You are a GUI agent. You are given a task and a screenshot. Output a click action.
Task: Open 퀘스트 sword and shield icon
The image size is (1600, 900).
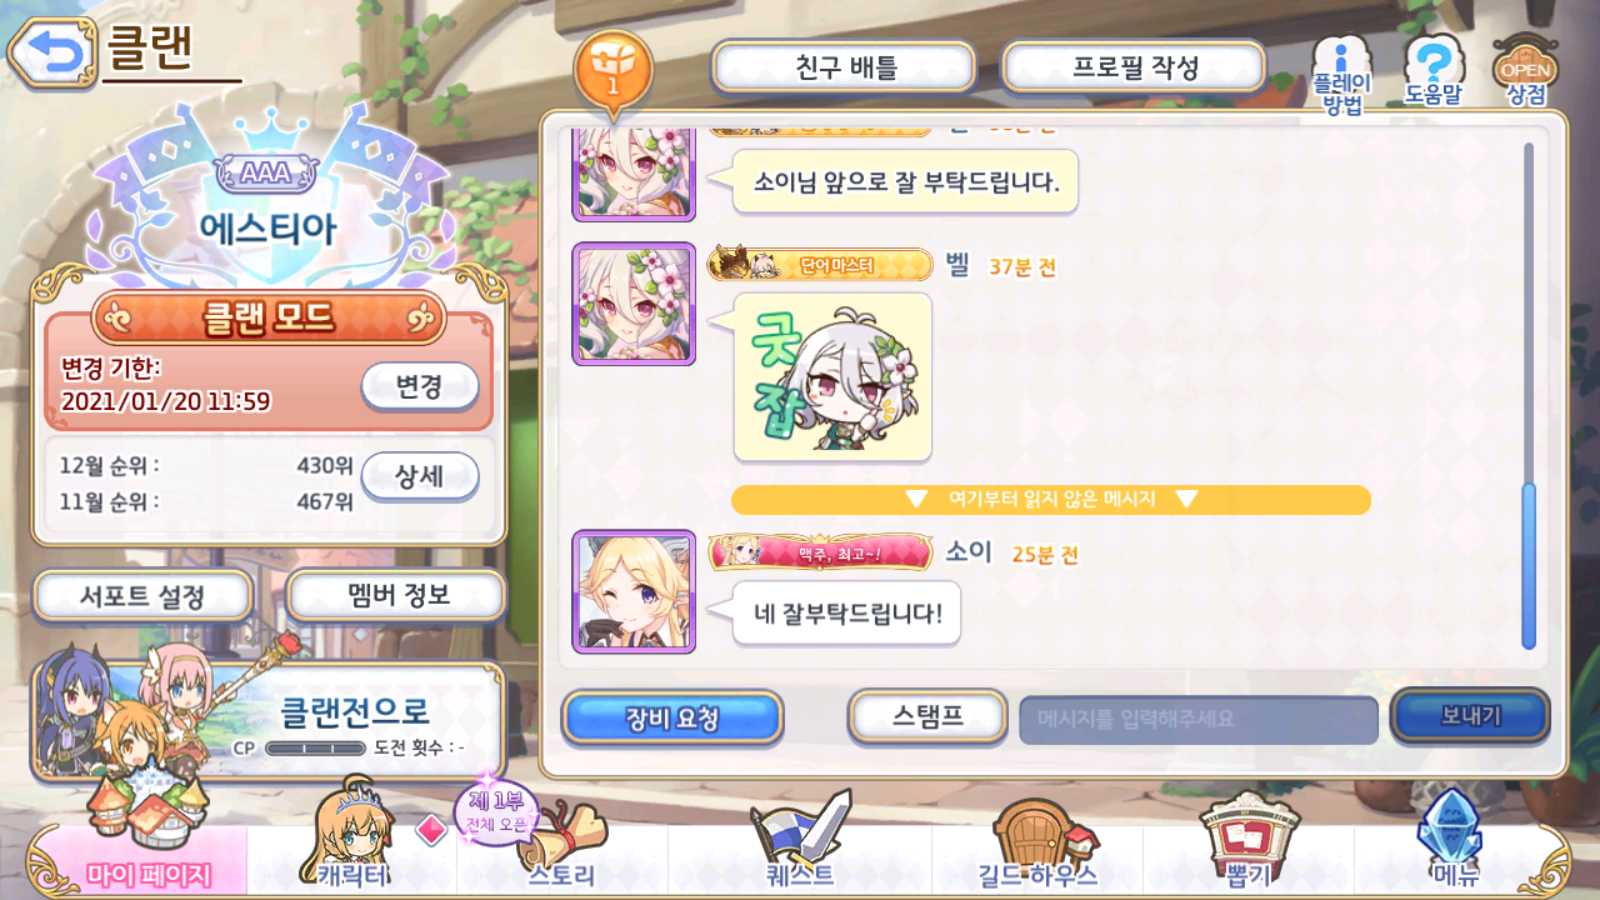800,840
